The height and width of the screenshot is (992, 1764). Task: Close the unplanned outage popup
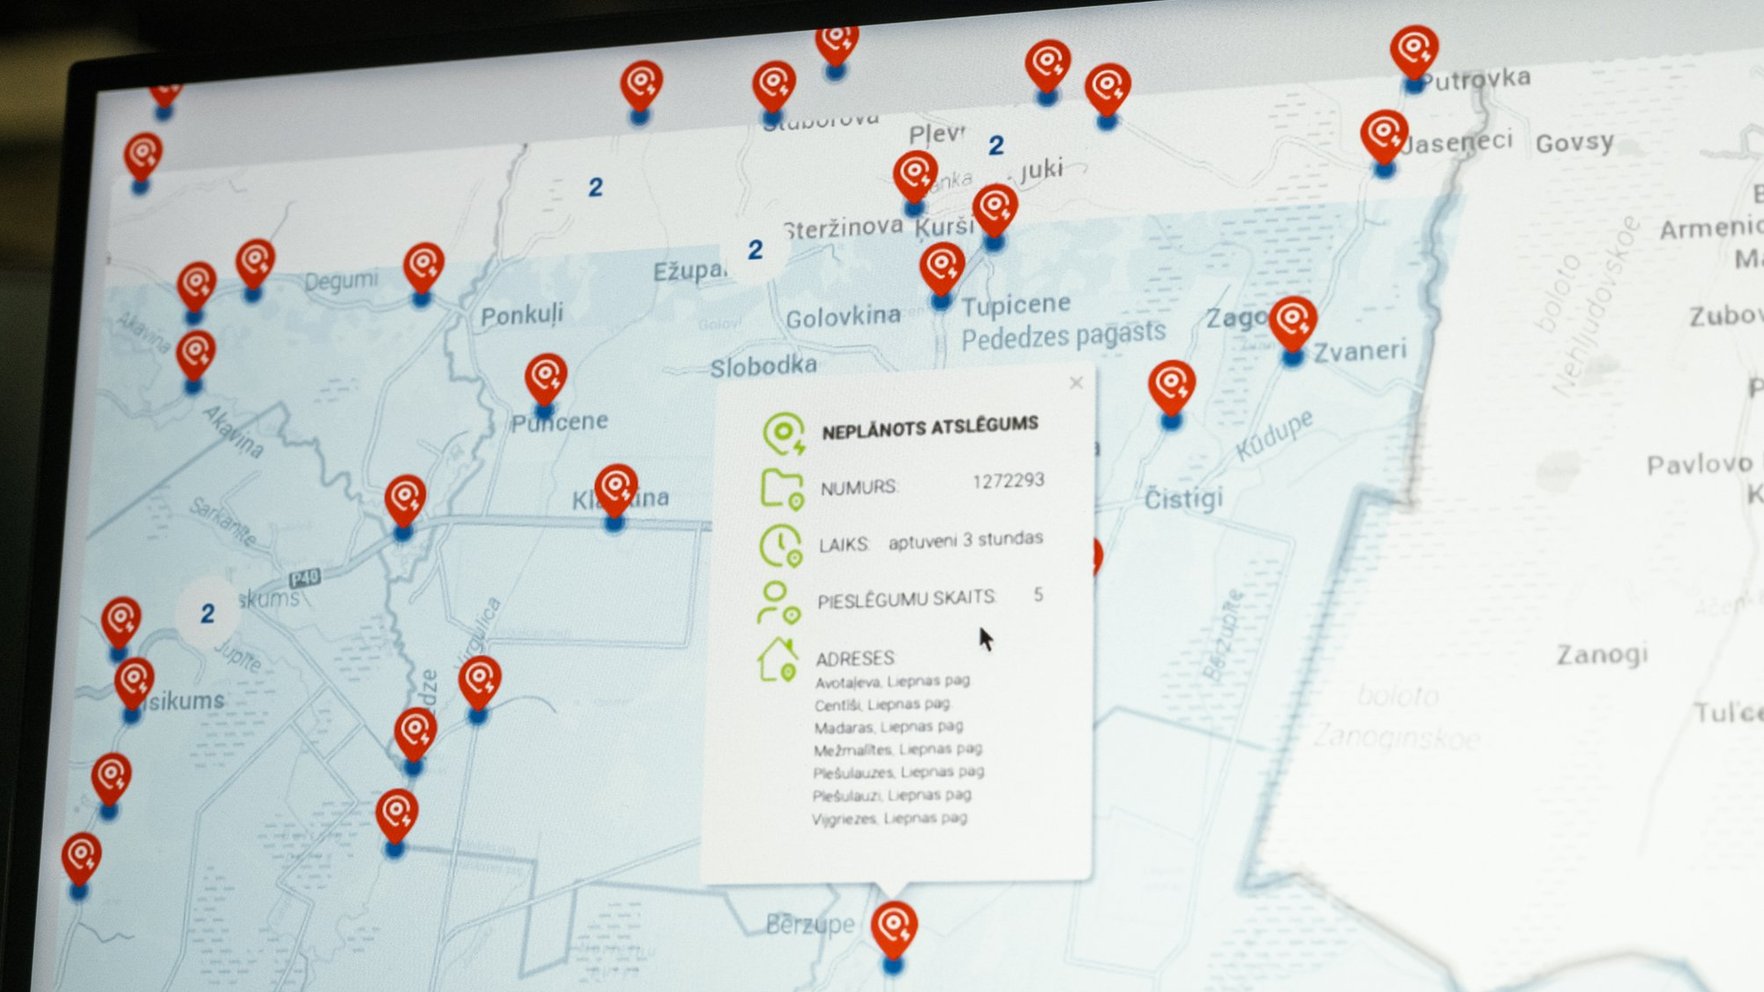(x=1076, y=383)
